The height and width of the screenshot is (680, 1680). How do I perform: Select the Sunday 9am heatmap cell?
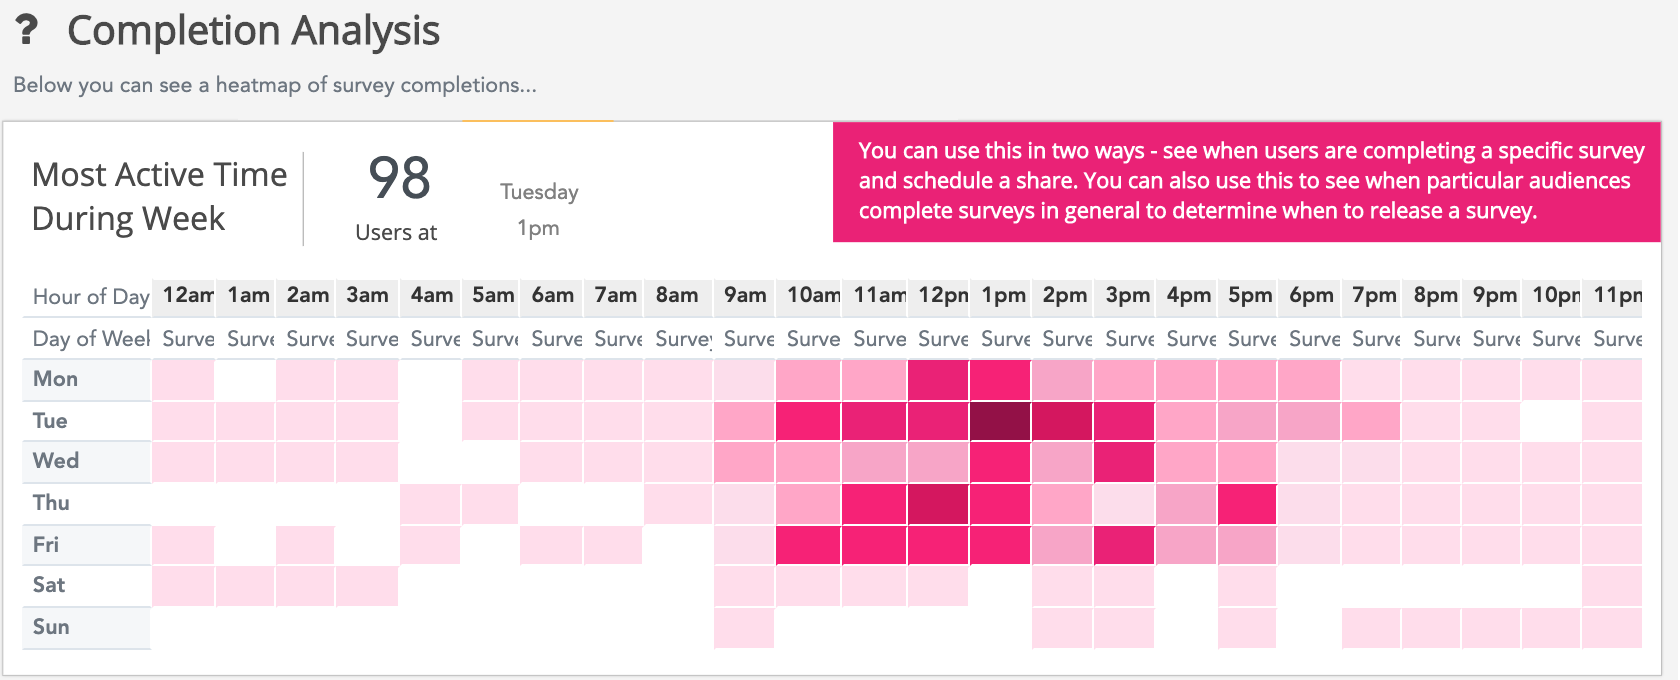[744, 628]
